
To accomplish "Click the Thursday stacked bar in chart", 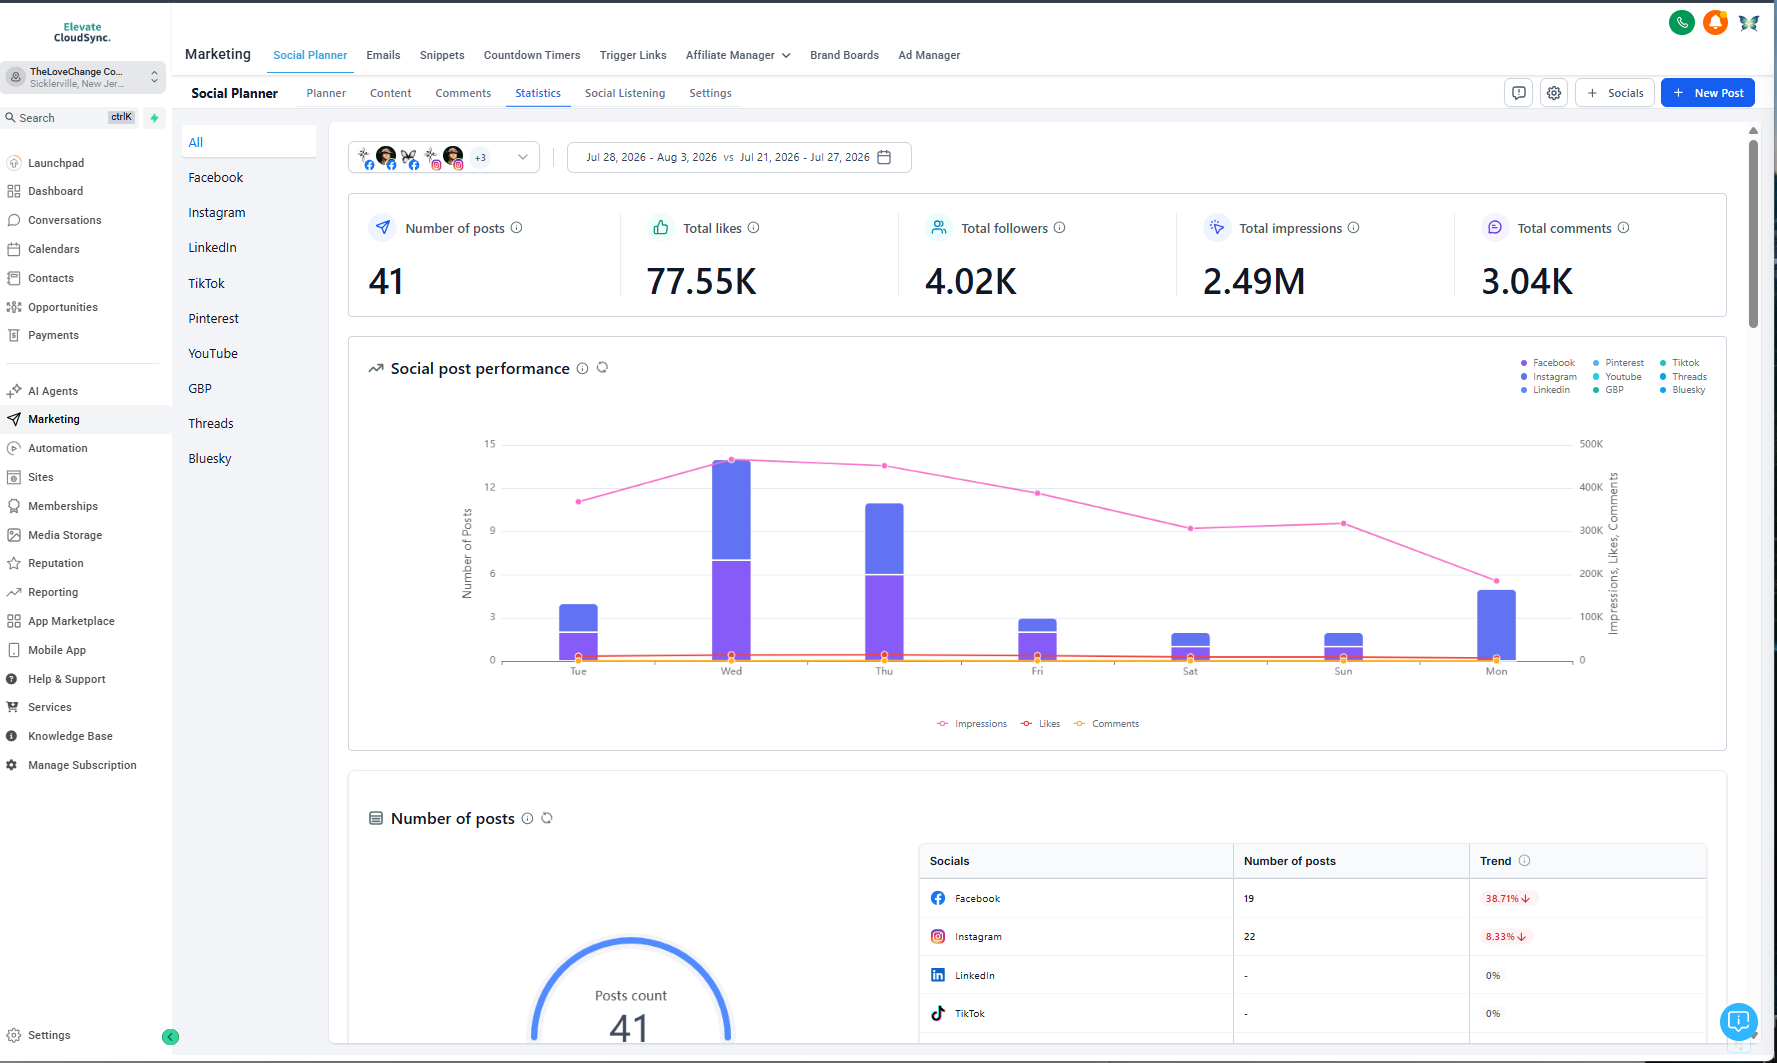I will pyautogui.click(x=884, y=582).
